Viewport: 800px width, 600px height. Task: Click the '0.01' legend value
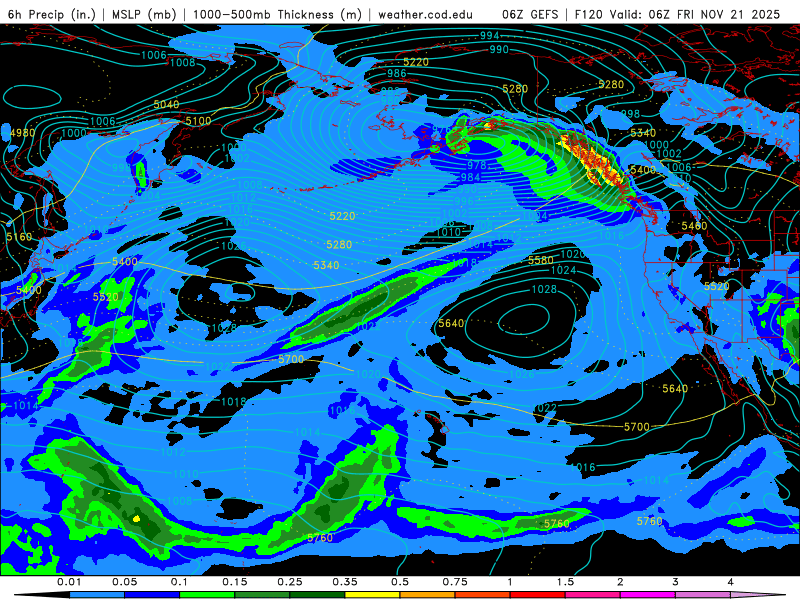tap(69, 582)
